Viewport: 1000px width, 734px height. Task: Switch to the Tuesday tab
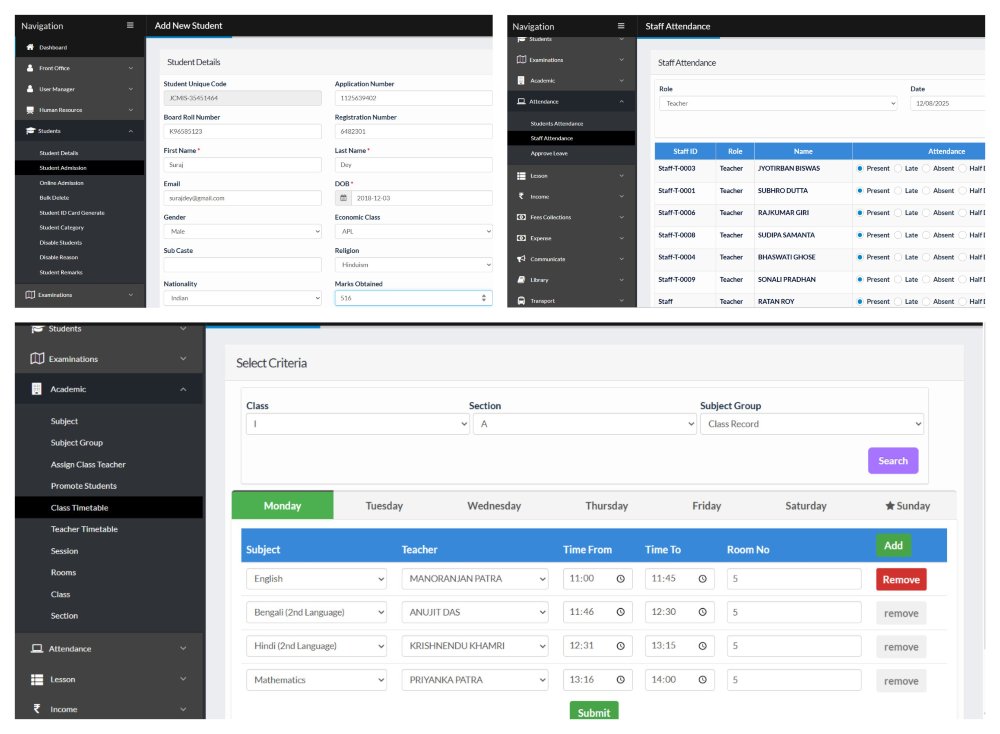click(x=384, y=506)
